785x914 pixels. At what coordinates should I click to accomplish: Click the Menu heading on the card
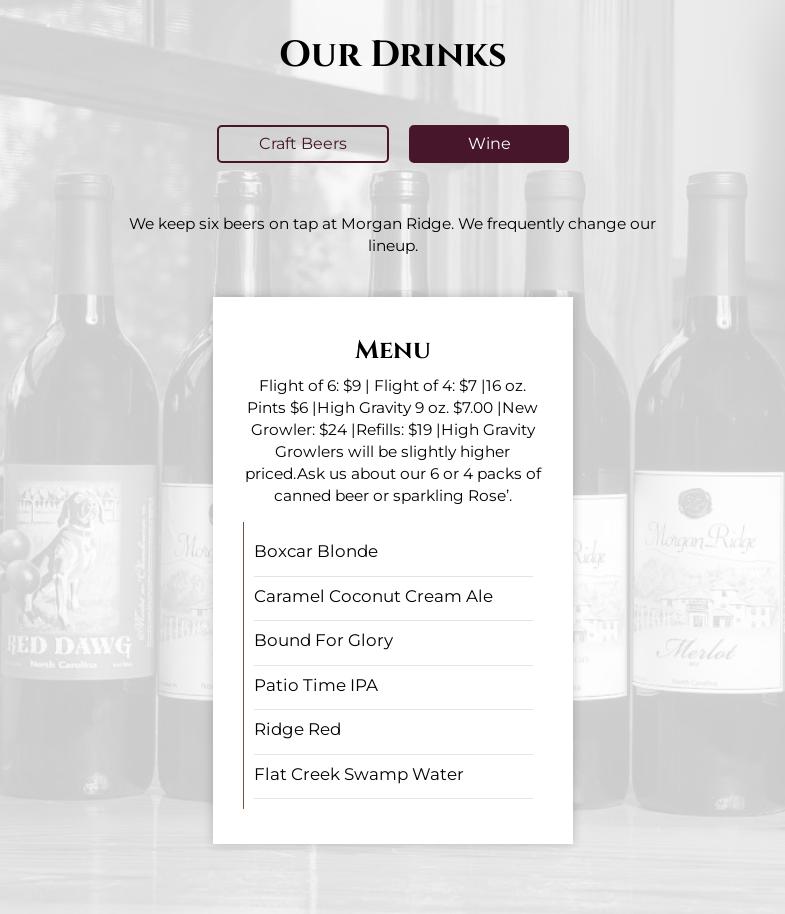[393, 350]
